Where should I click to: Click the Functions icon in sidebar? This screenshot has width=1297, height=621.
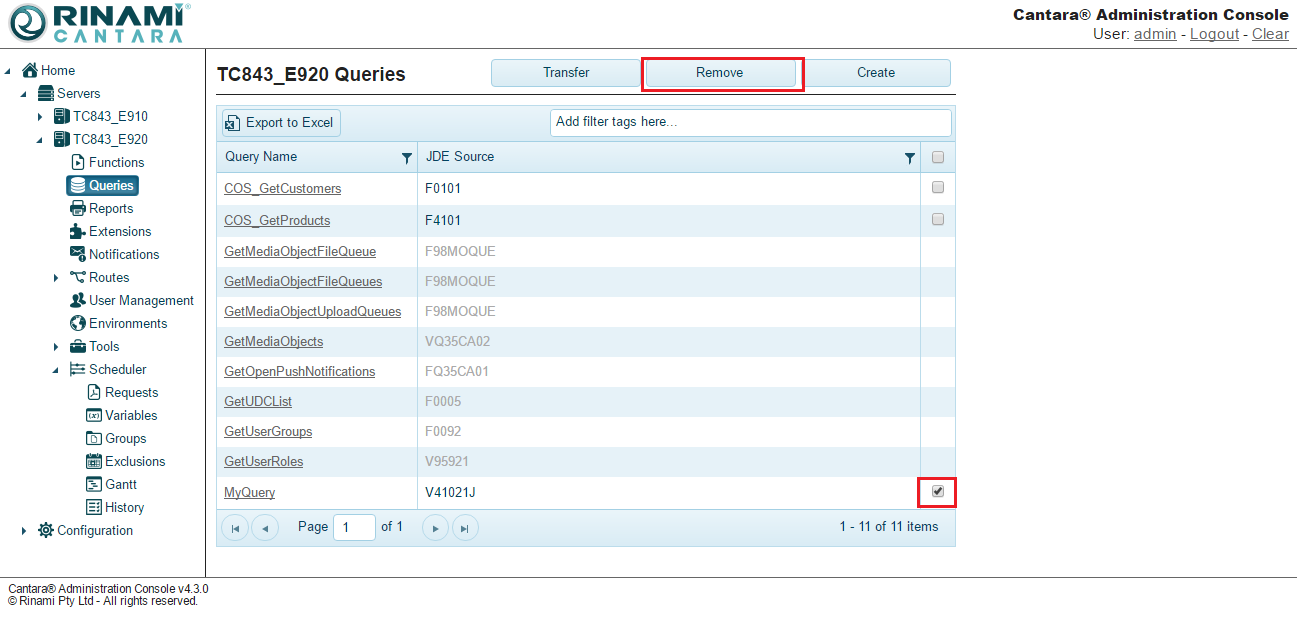[78, 162]
